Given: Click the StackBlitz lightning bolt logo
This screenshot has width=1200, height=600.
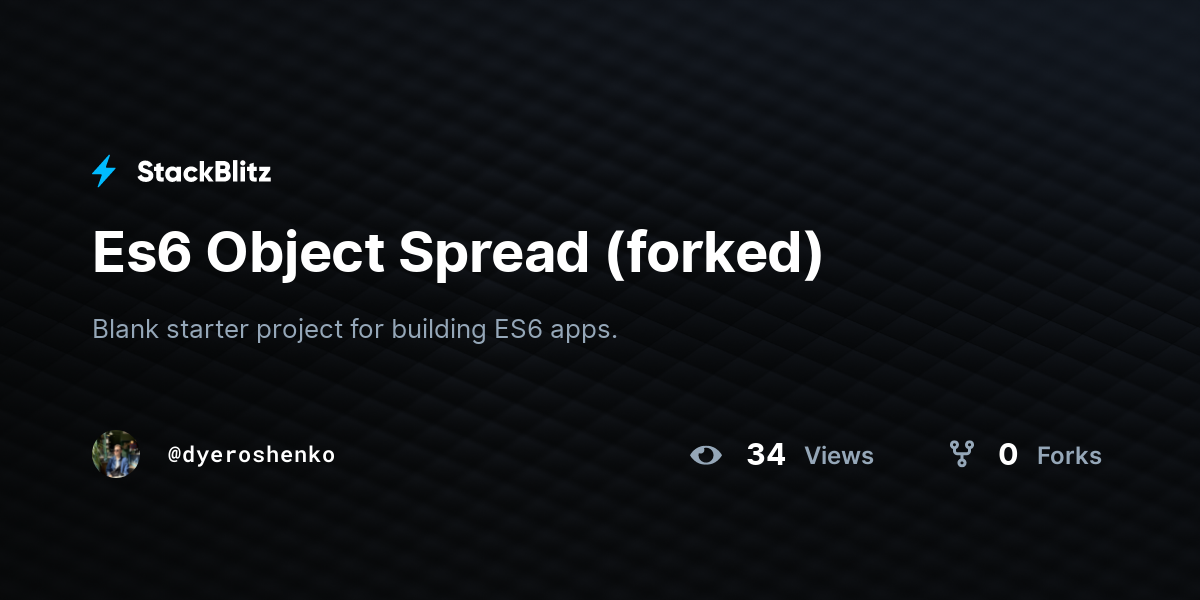Looking at the screenshot, I should 104,172.
